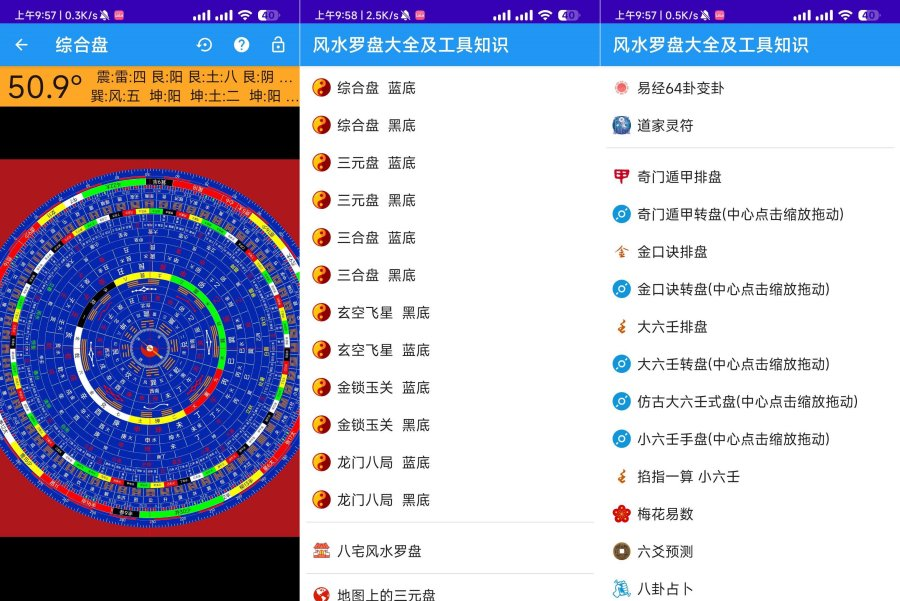This screenshot has height=601, width=900.
Task: Tap the yin-yang icon beside 龙门八局 黑底
Action: click(321, 499)
